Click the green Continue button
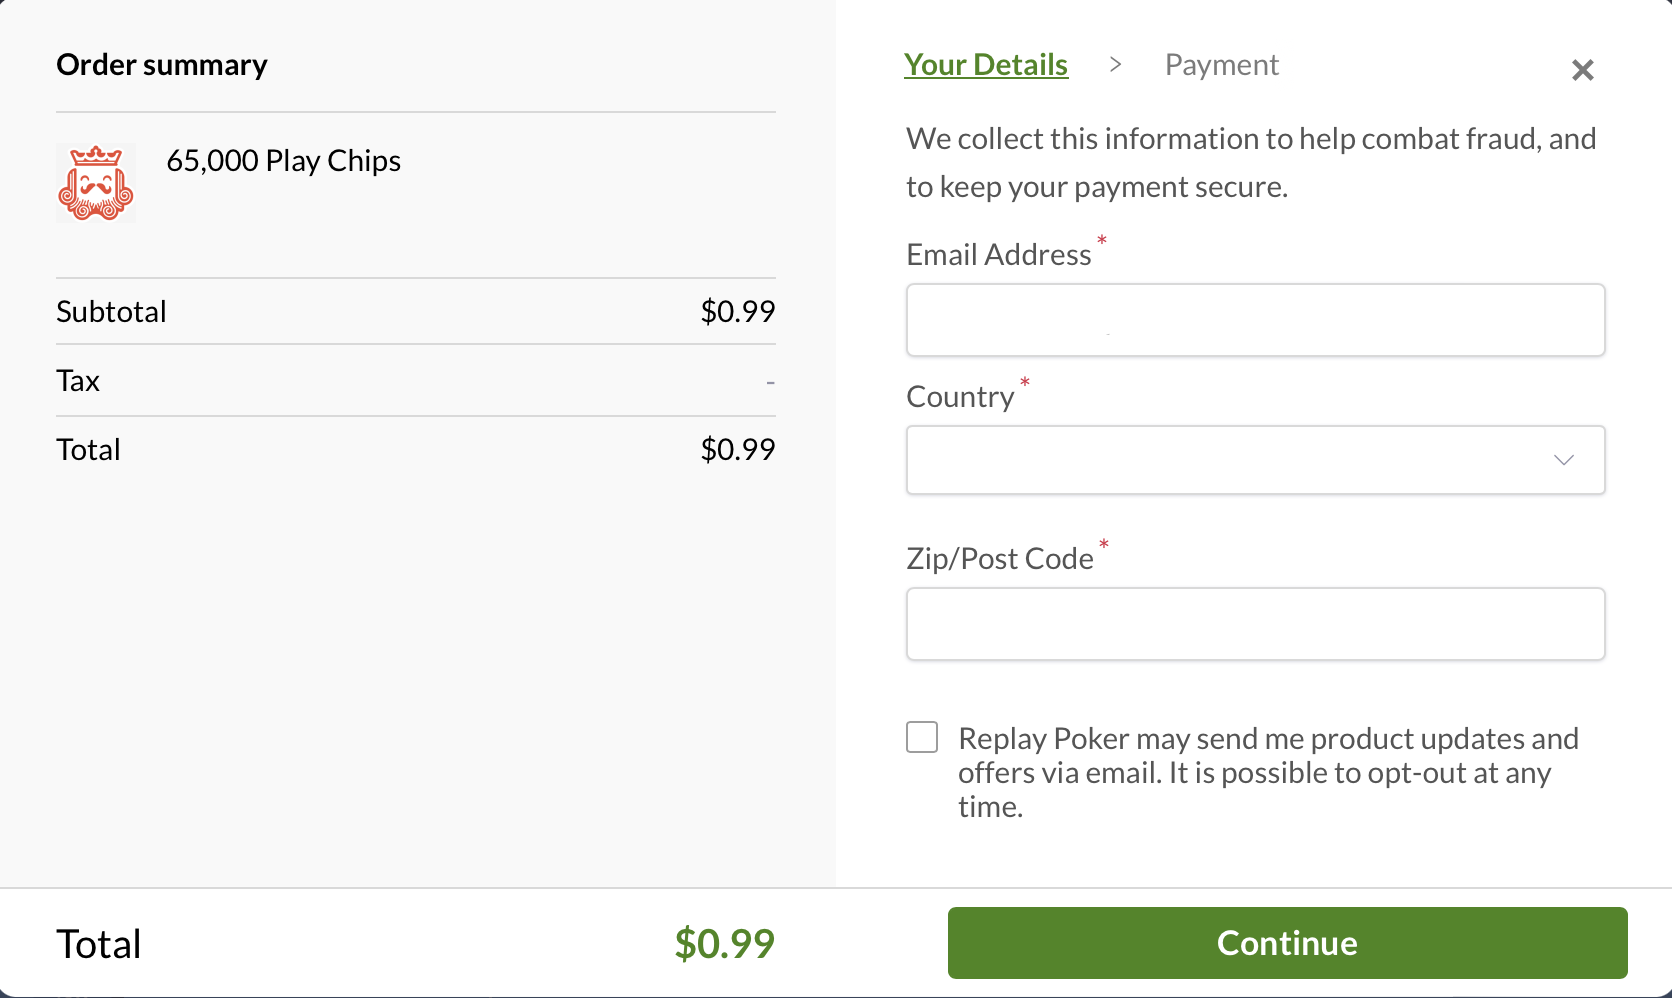Image resolution: width=1672 pixels, height=998 pixels. coord(1287,943)
